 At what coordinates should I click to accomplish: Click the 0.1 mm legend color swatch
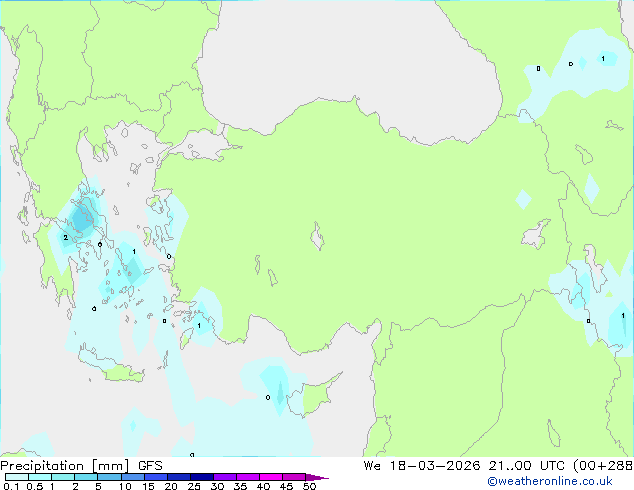pyautogui.click(x=17, y=477)
